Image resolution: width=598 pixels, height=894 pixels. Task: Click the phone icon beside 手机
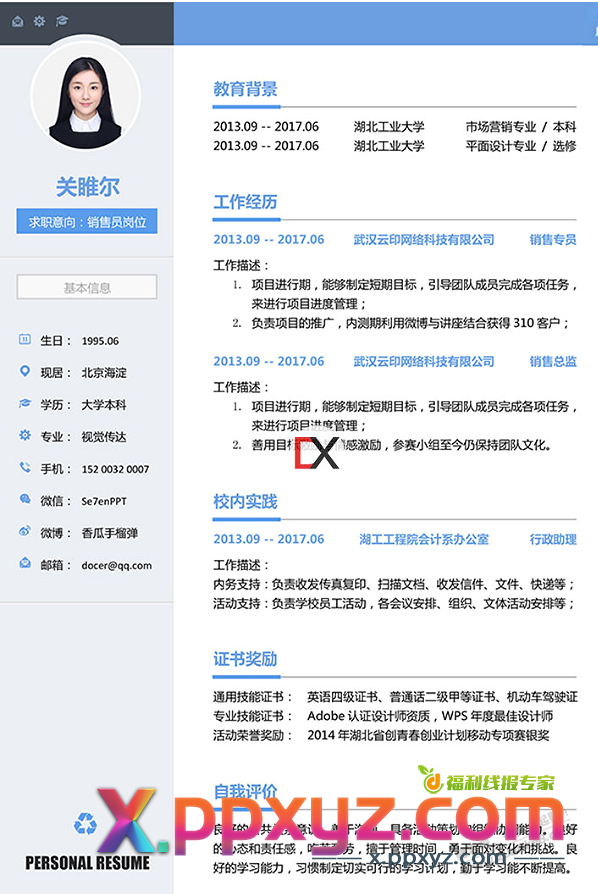25,468
